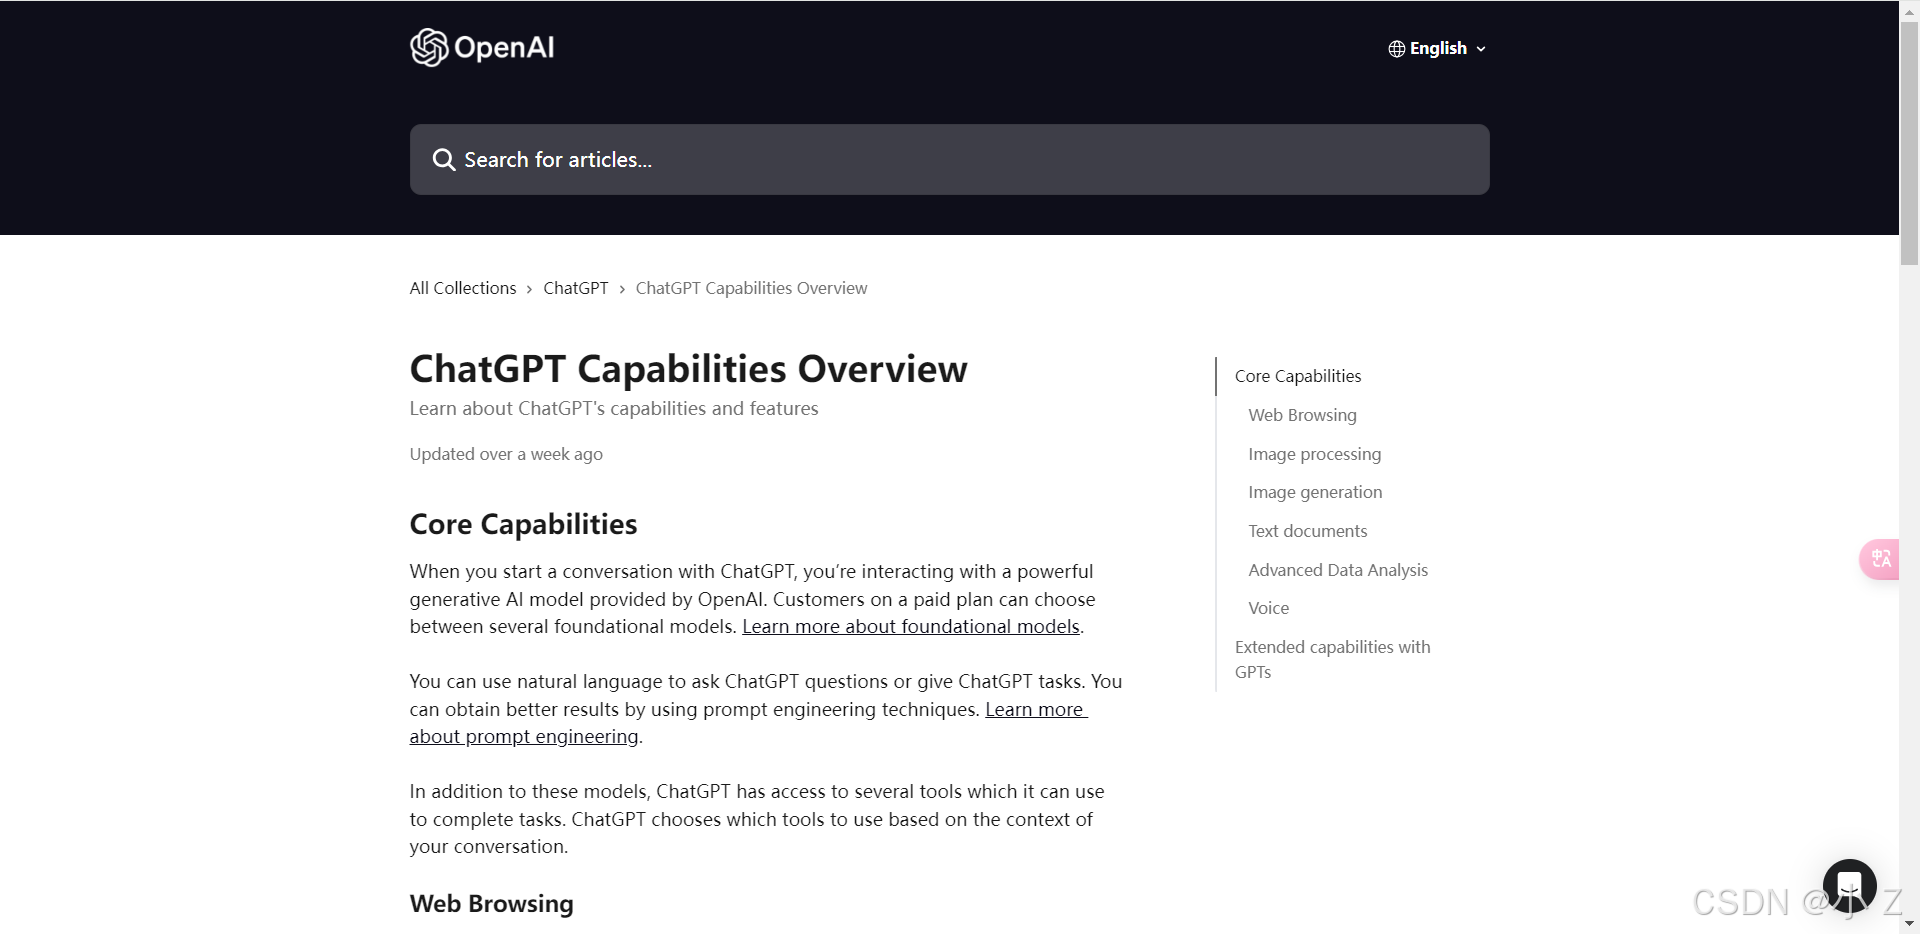Open Advanced Data Analysis section link
1920x934 pixels.
click(x=1338, y=570)
